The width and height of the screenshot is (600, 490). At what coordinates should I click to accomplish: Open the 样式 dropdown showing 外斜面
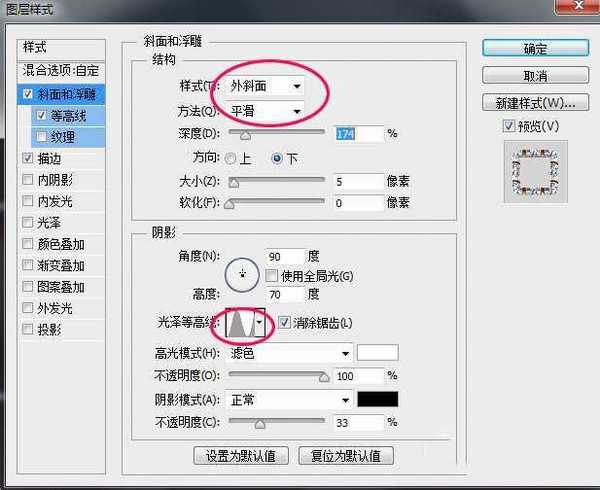tap(265, 86)
